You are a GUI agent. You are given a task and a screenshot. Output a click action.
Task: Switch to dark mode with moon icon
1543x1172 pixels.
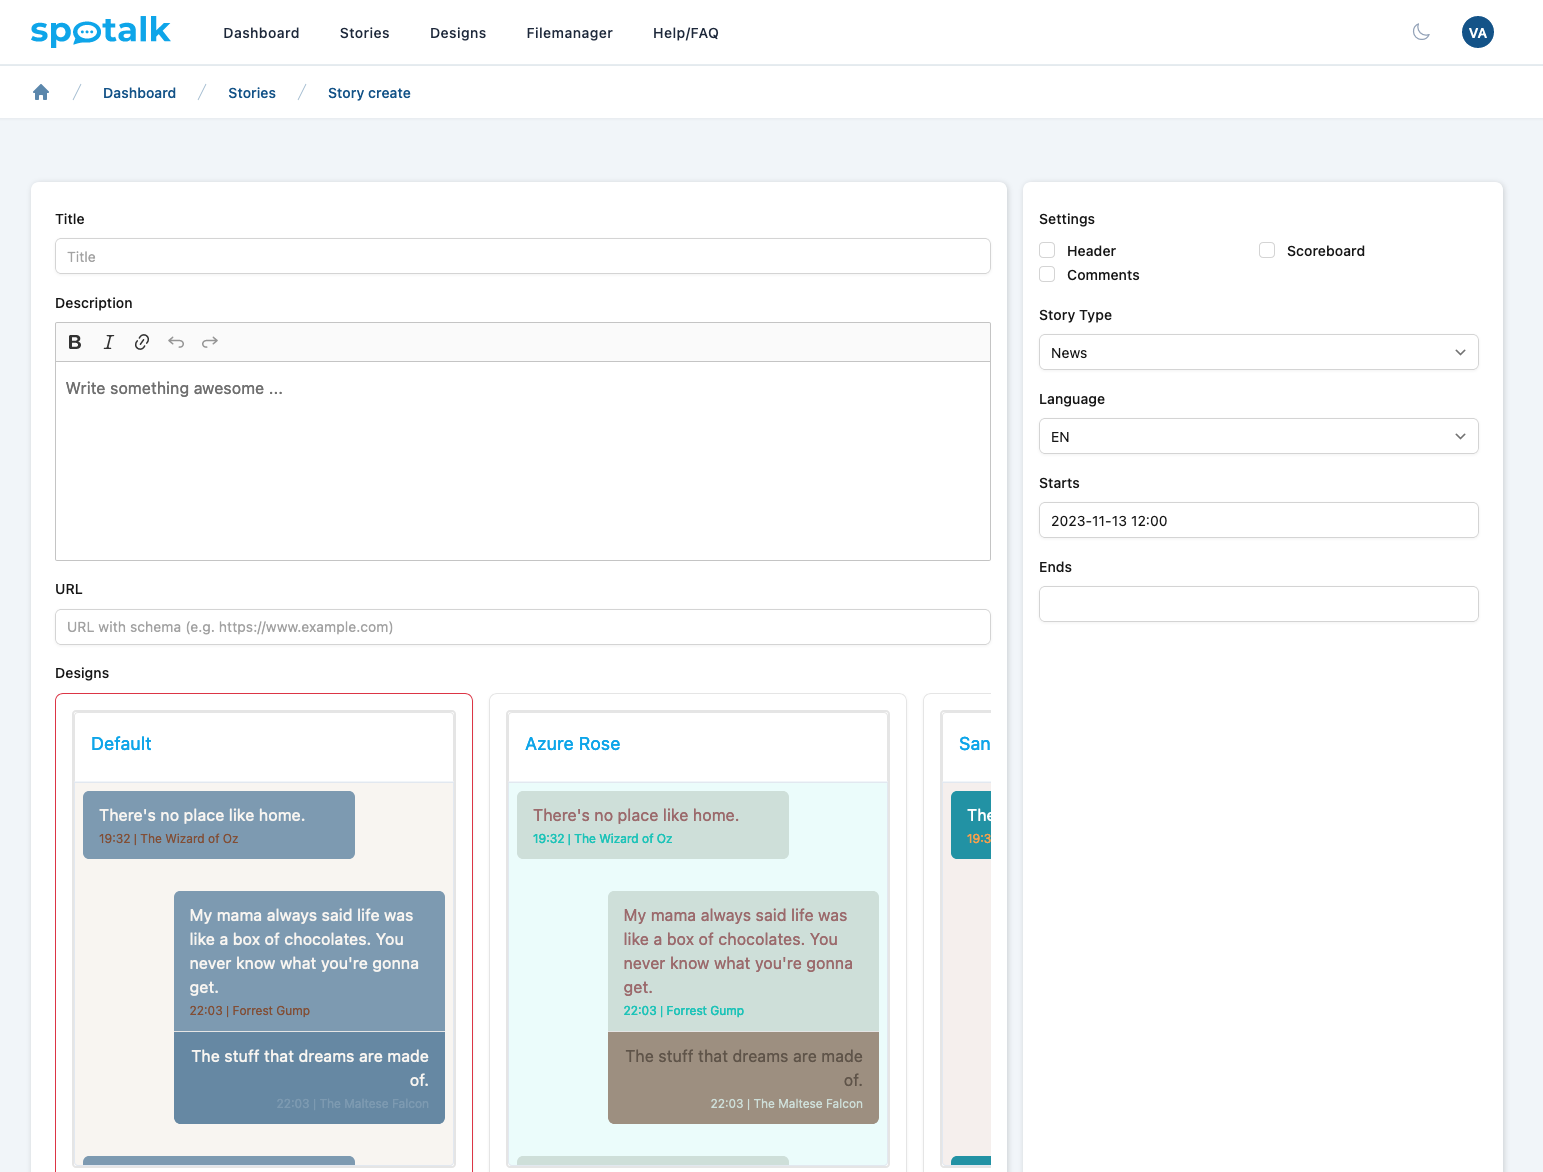coord(1421,32)
